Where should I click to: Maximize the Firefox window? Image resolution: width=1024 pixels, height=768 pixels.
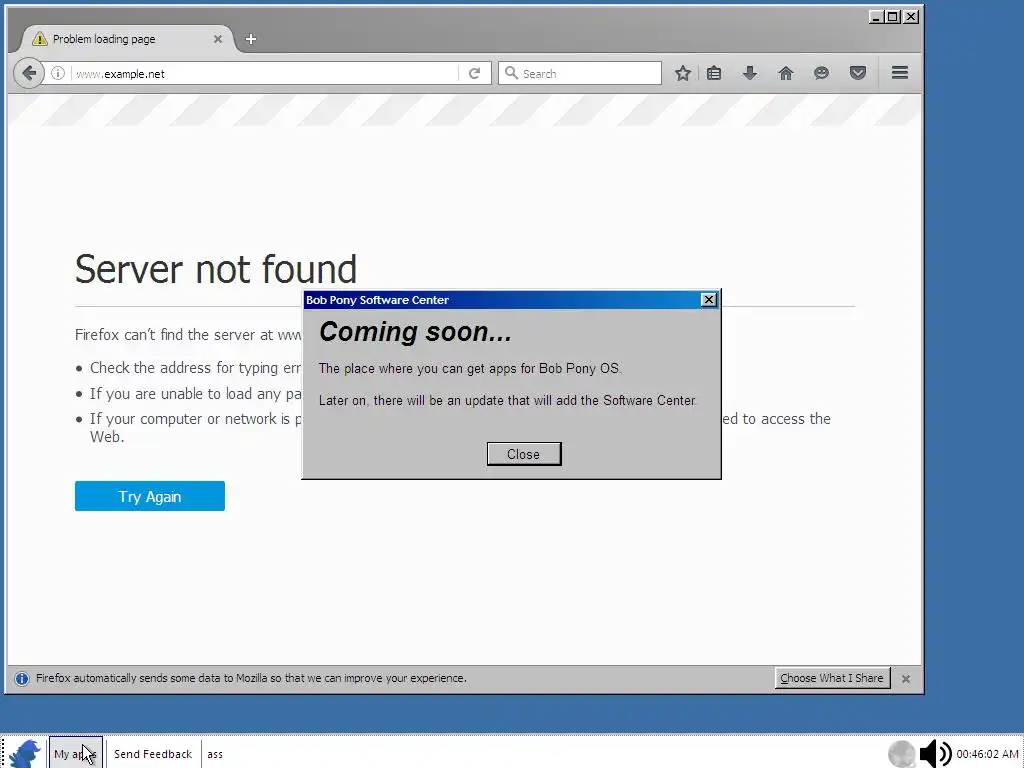(893, 17)
